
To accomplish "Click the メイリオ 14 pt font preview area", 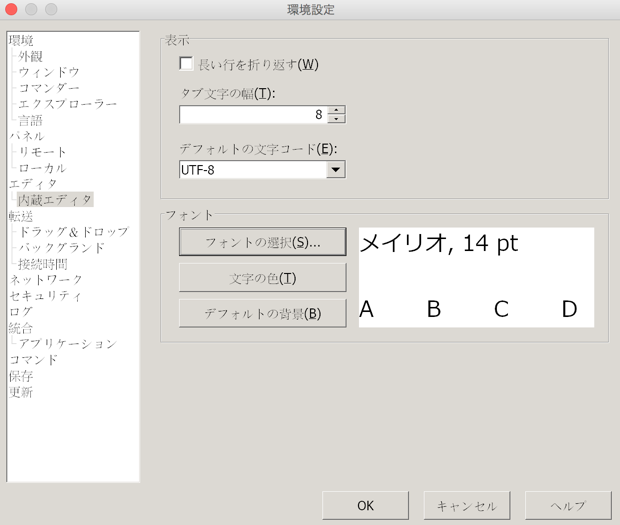I will (x=476, y=277).
